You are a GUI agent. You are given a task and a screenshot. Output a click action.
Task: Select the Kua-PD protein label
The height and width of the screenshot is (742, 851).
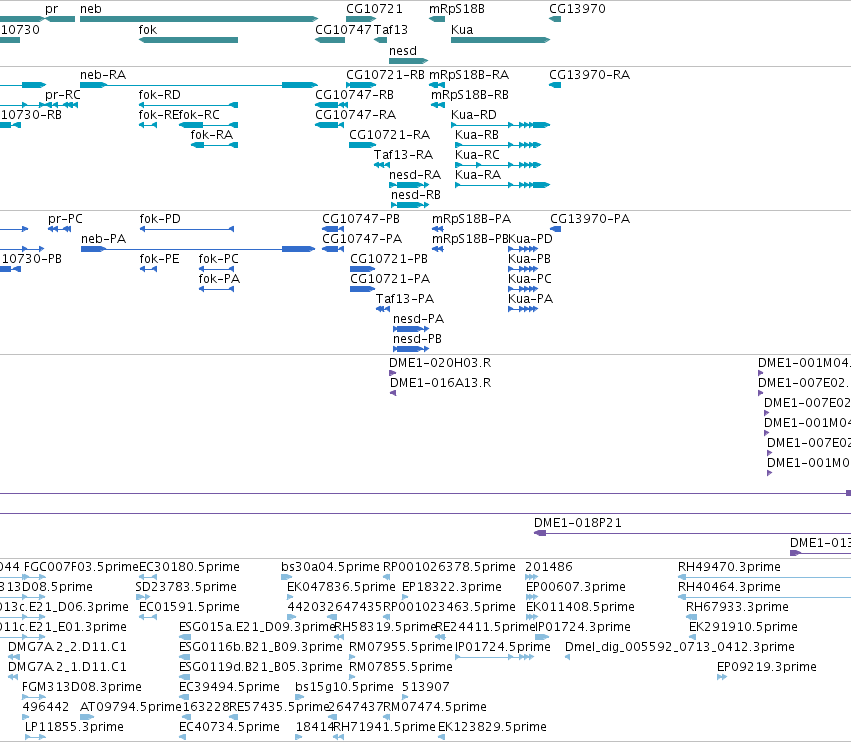tap(530, 239)
